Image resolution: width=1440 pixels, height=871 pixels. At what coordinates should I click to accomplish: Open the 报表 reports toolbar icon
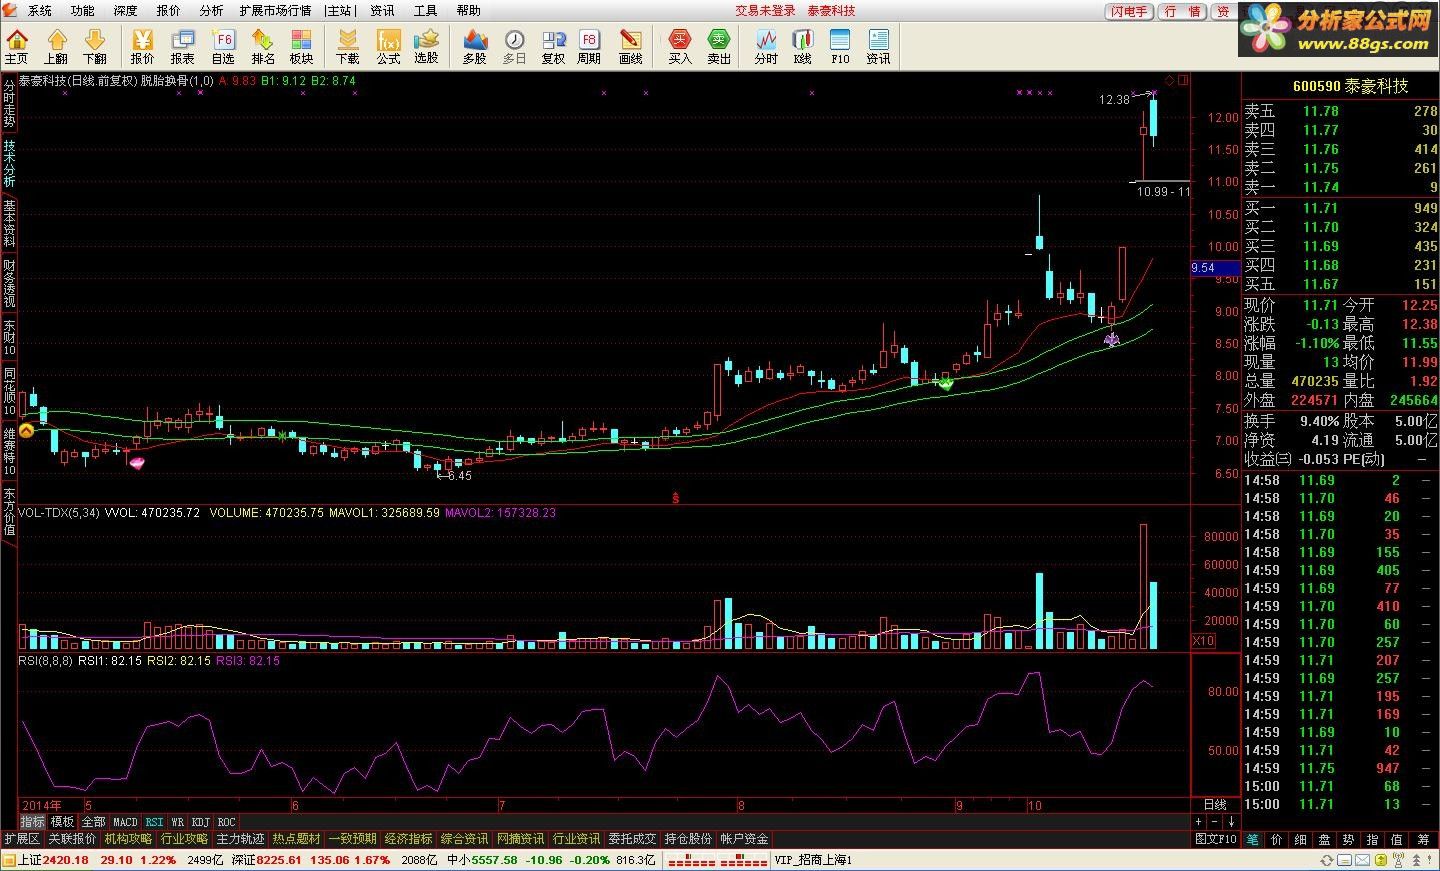click(x=182, y=46)
